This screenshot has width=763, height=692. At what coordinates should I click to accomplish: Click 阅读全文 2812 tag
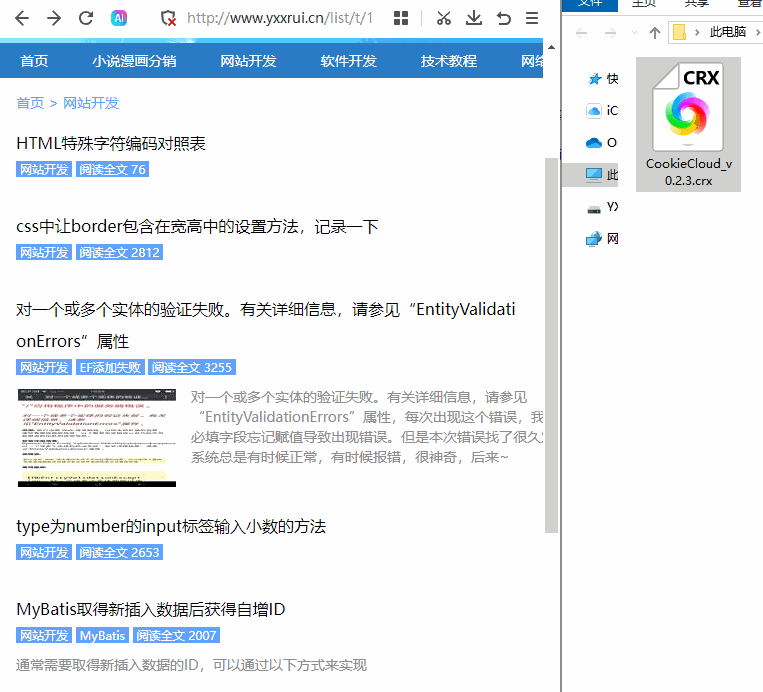(119, 253)
